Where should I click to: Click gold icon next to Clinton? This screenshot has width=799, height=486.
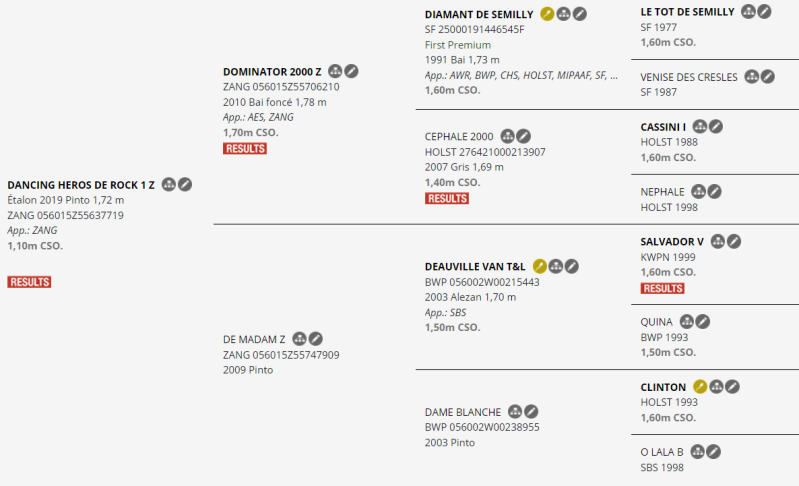point(700,386)
